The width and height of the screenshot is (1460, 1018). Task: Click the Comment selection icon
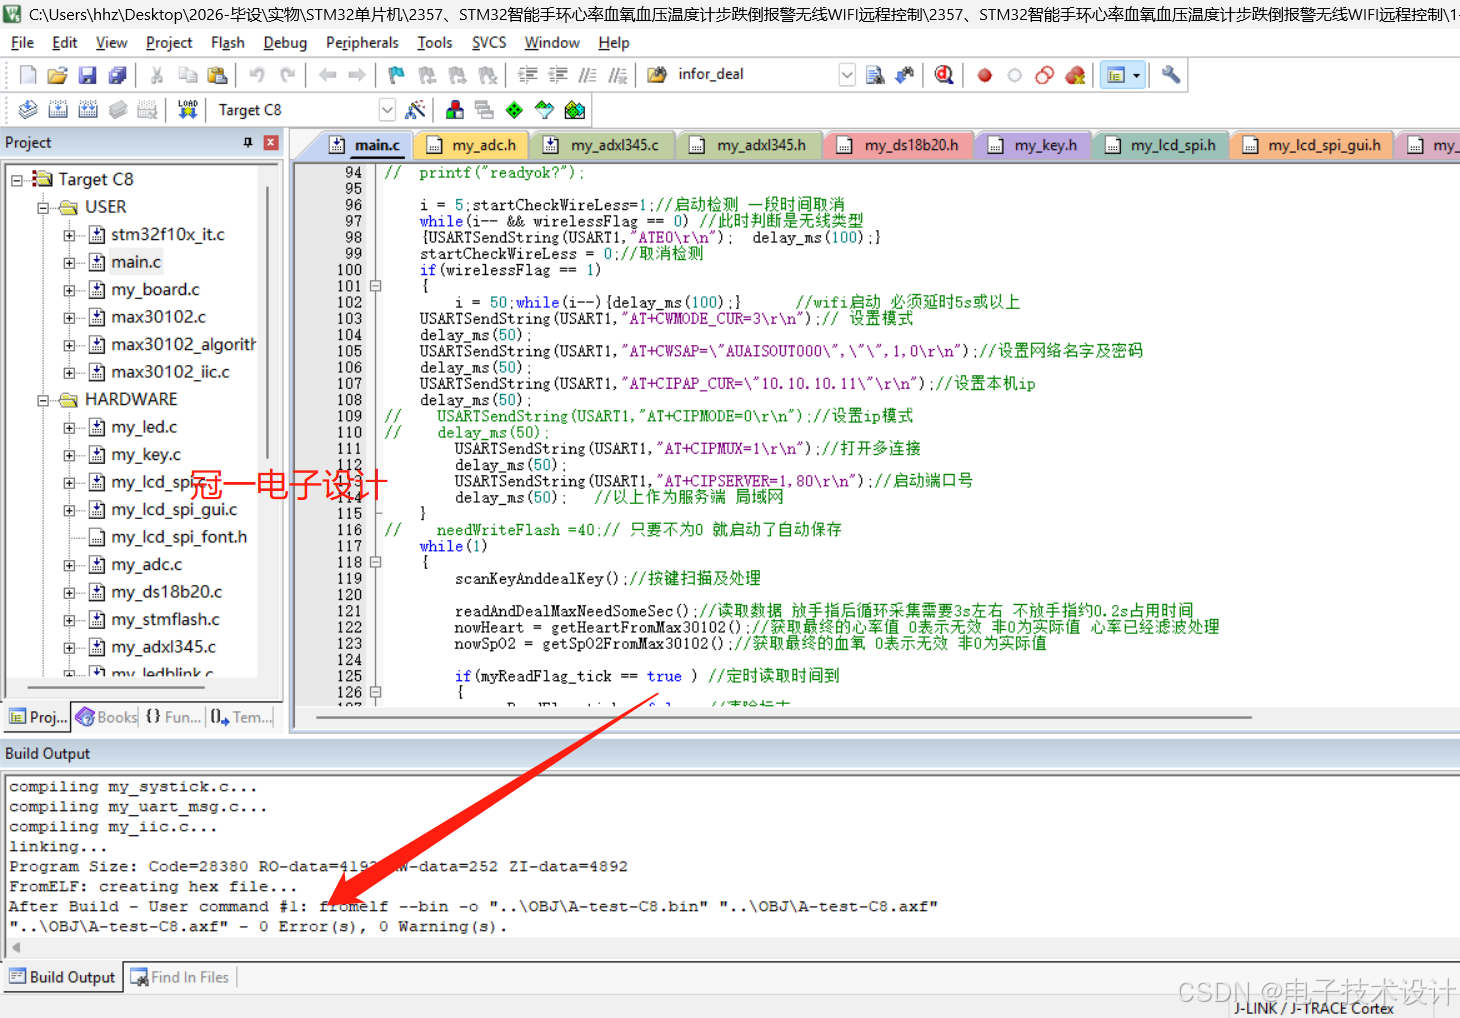point(588,75)
